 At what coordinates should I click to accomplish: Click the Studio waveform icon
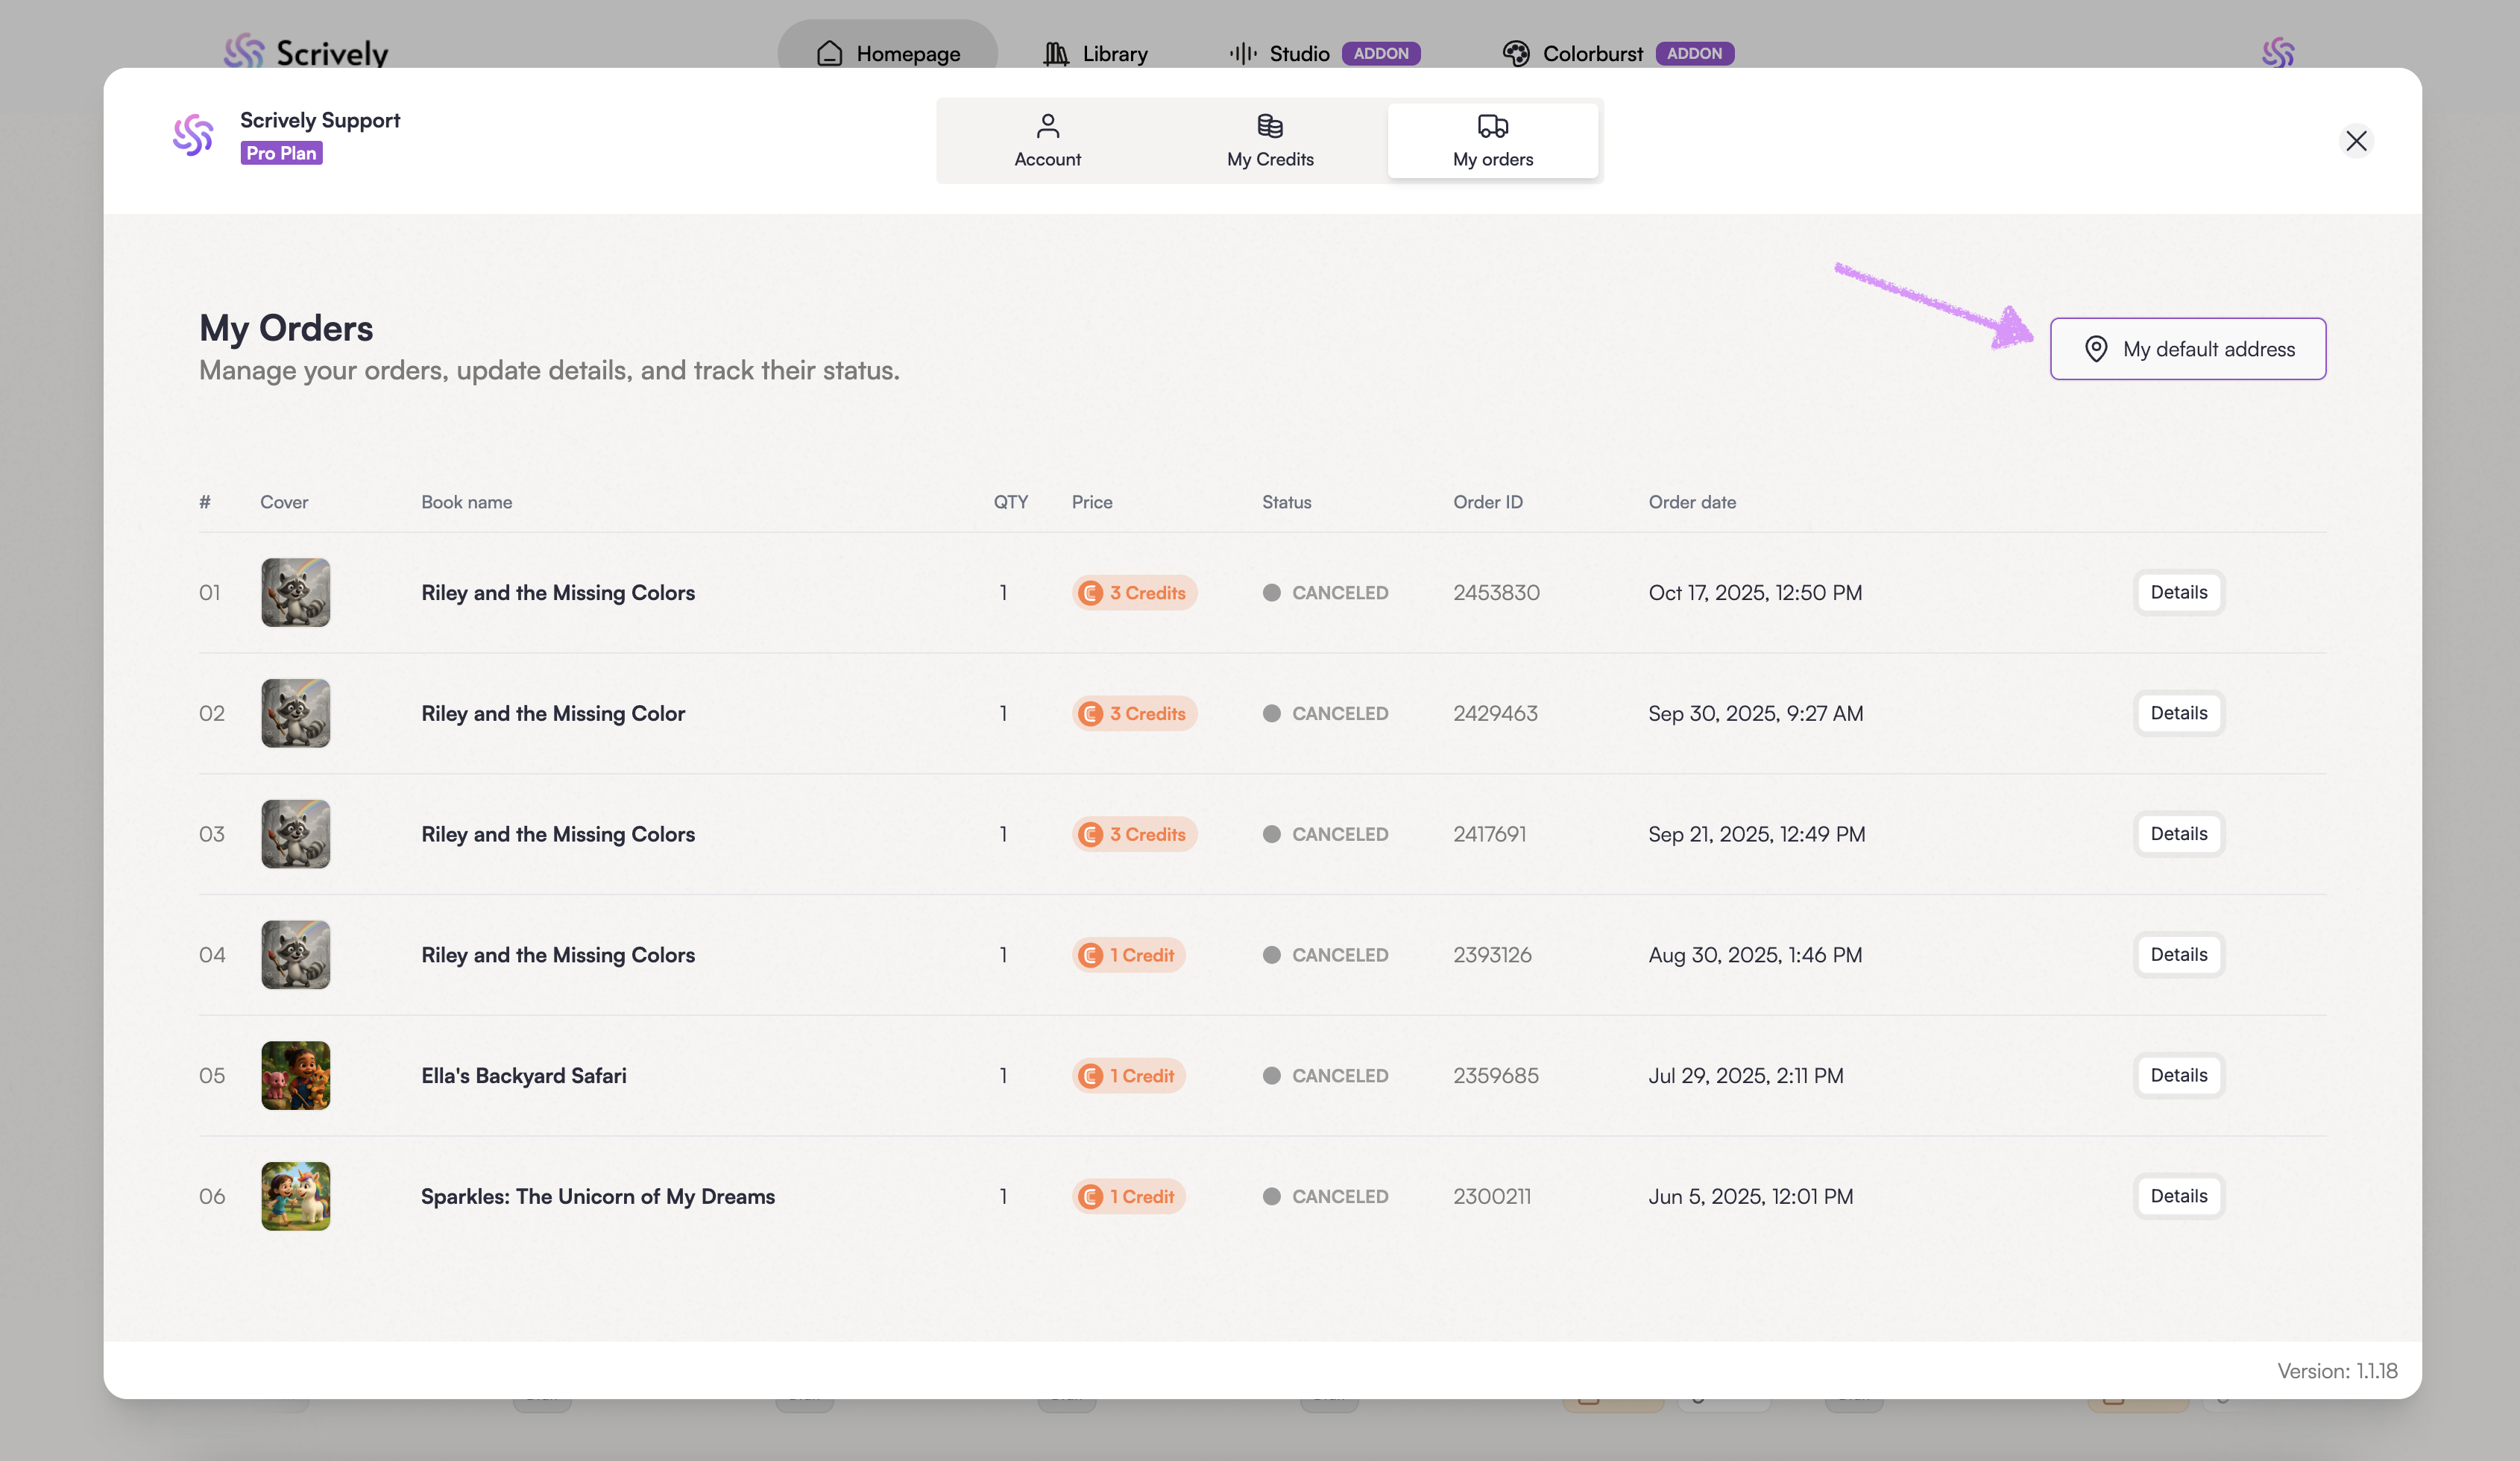pyautogui.click(x=1243, y=54)
